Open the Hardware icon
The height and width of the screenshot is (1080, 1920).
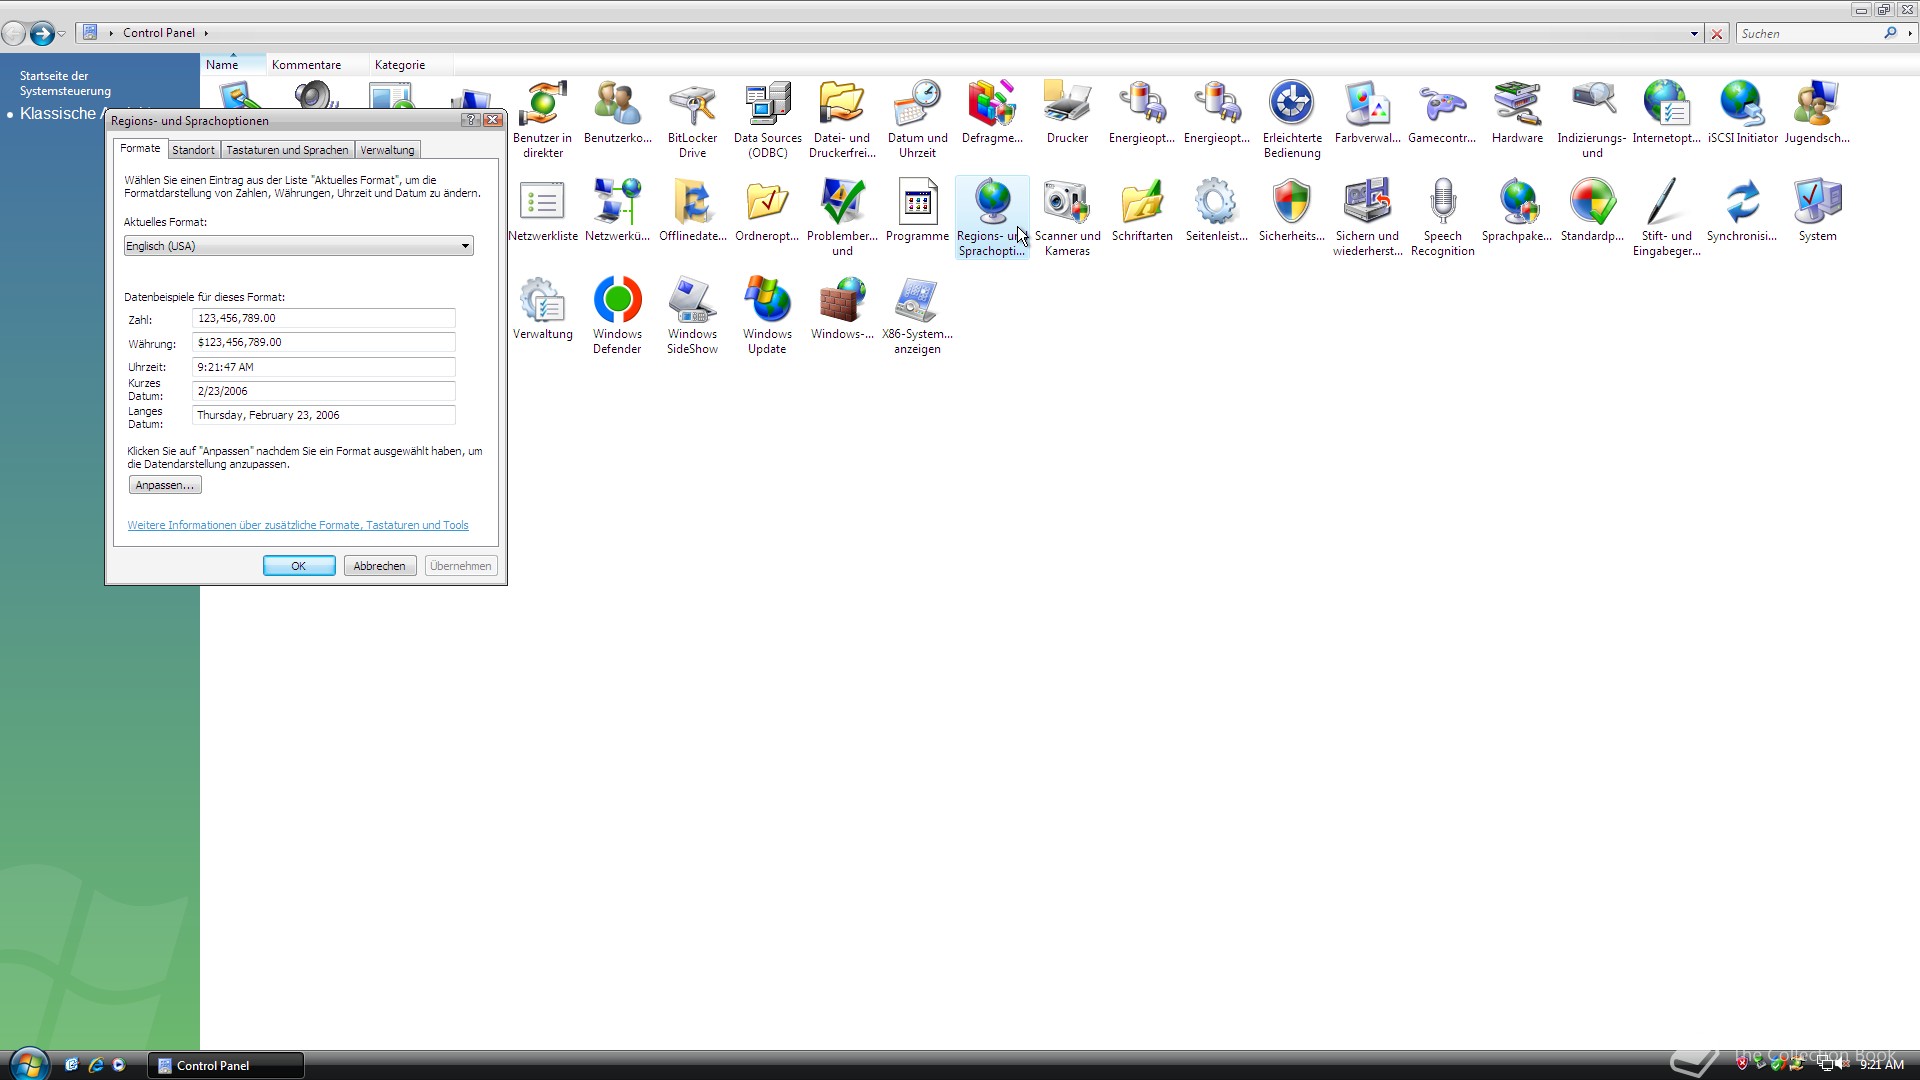tap(1517, 112)
